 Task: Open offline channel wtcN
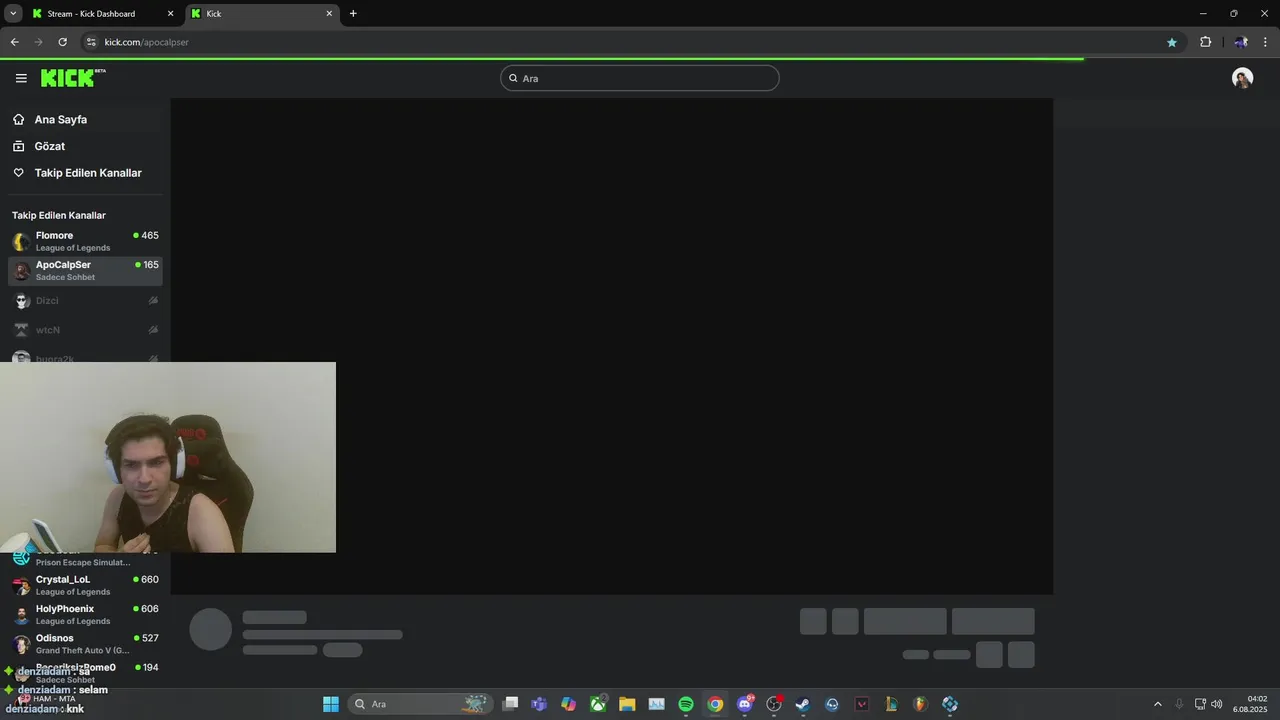[85, 329]
